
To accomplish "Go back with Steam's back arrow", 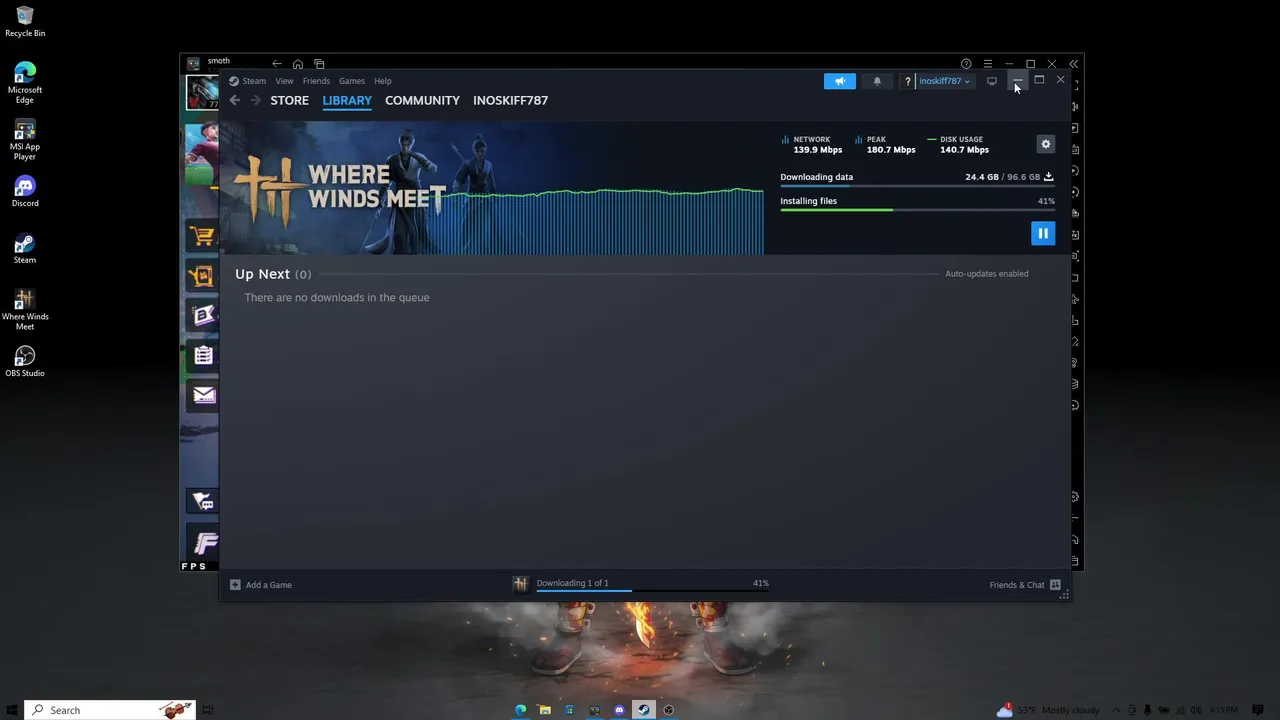I will pos(234,100).
